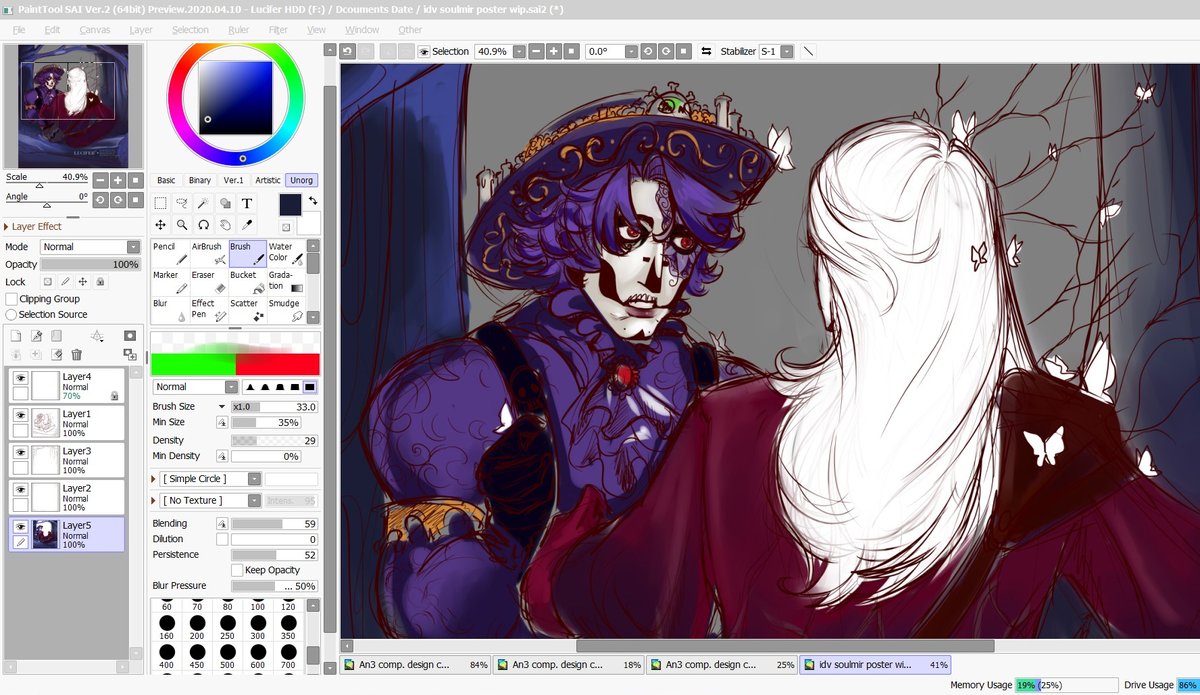Select the Move tool

point(160,225)
